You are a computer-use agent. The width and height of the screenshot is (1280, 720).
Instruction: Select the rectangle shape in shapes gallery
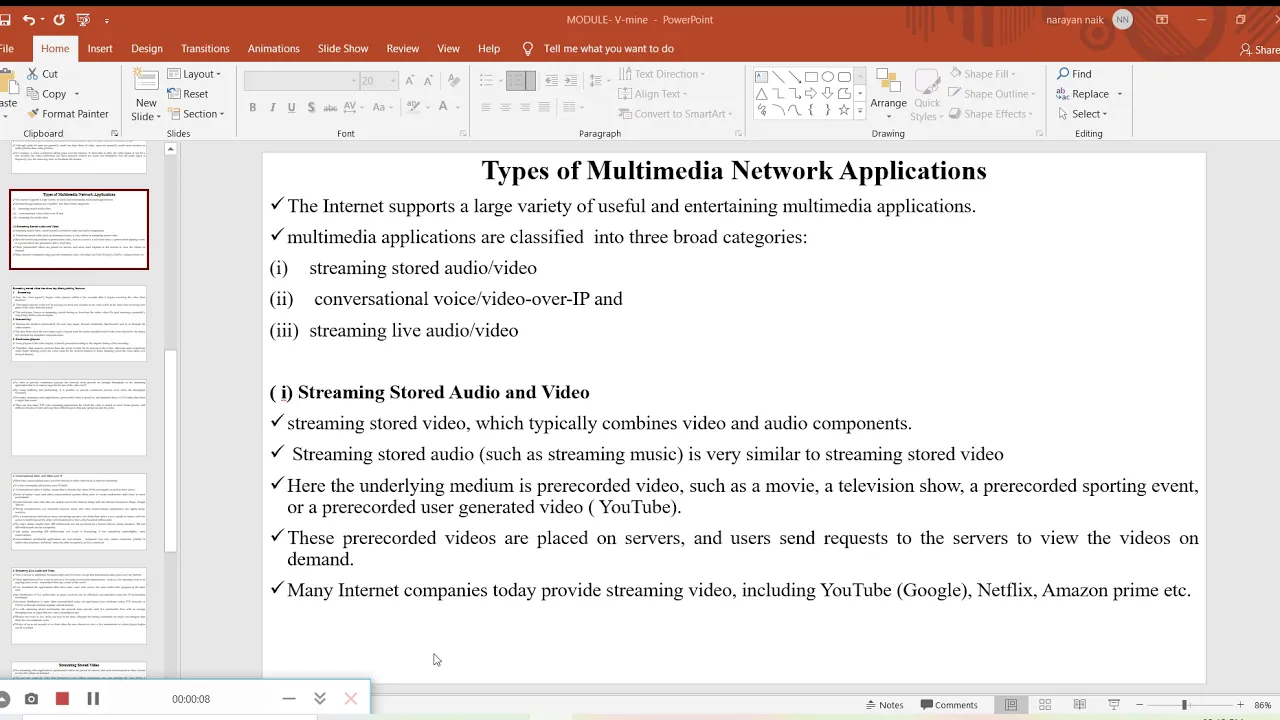point(811,76)
